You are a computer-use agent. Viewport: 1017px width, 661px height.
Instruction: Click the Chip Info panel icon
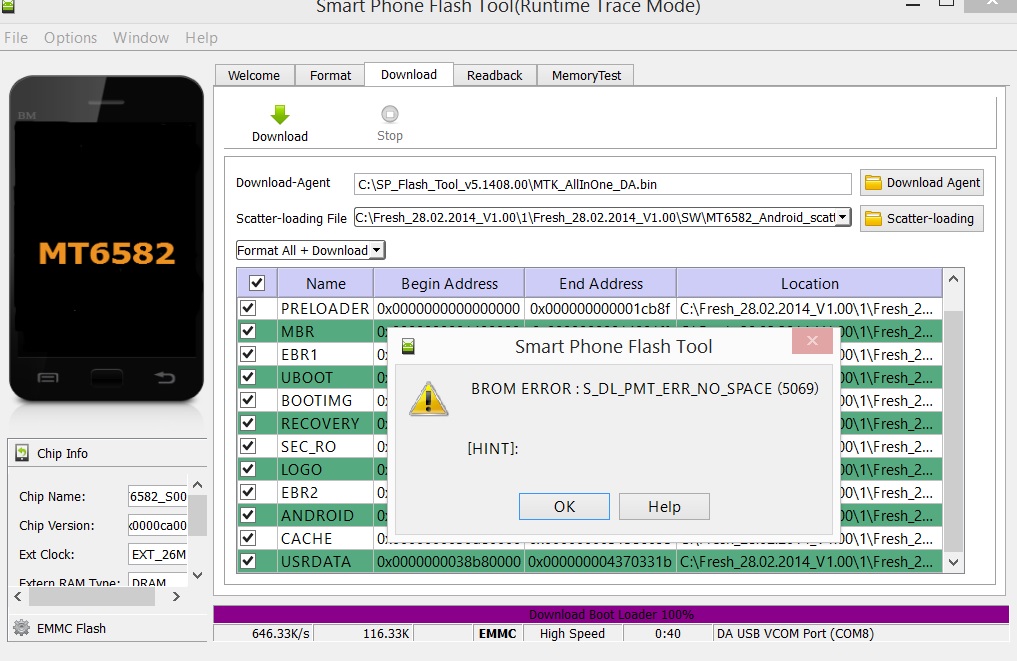pos(22,453)
